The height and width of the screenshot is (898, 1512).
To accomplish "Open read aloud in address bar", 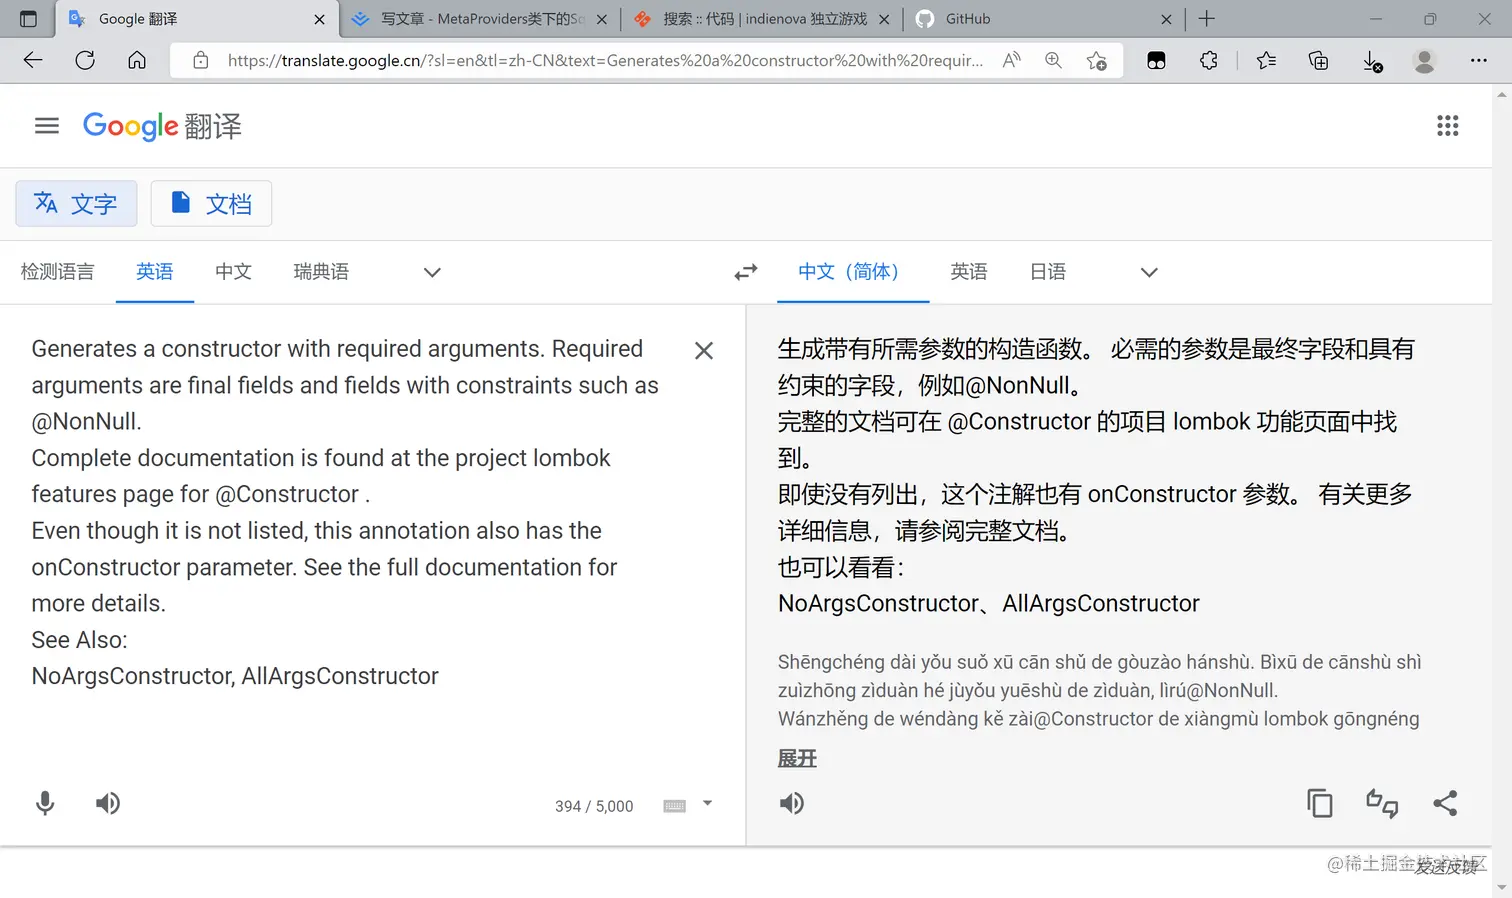I will 1012,60.
